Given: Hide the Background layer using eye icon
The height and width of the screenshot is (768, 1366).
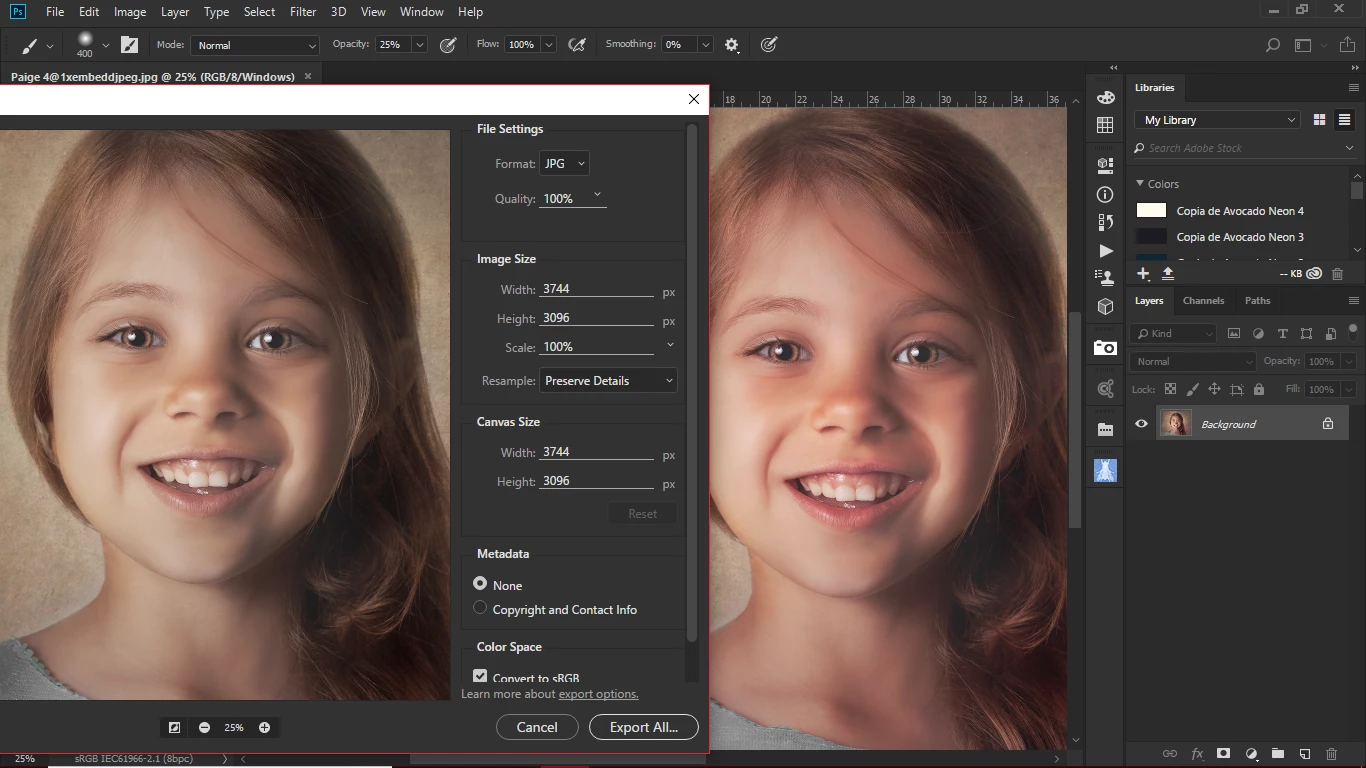Looking at the screenshot, I should [x=1141, y=424].
